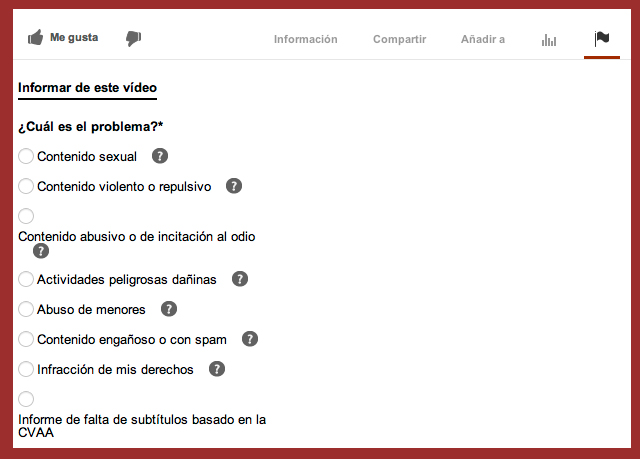Image resolution: width=640 pixels, height=459 pixels.
Task: Show help for Actividades peligrosas dañinas
Action: (240, 279)
